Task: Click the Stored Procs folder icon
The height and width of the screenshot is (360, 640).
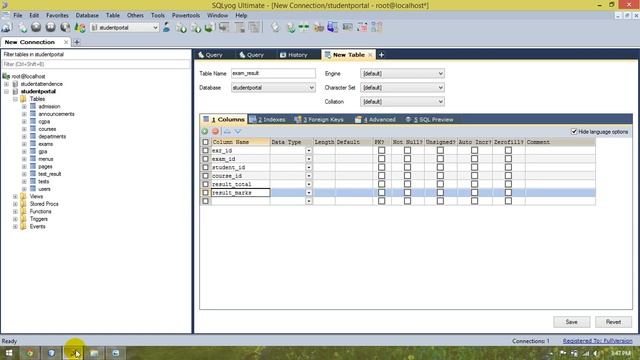Action: coord(24,204)
